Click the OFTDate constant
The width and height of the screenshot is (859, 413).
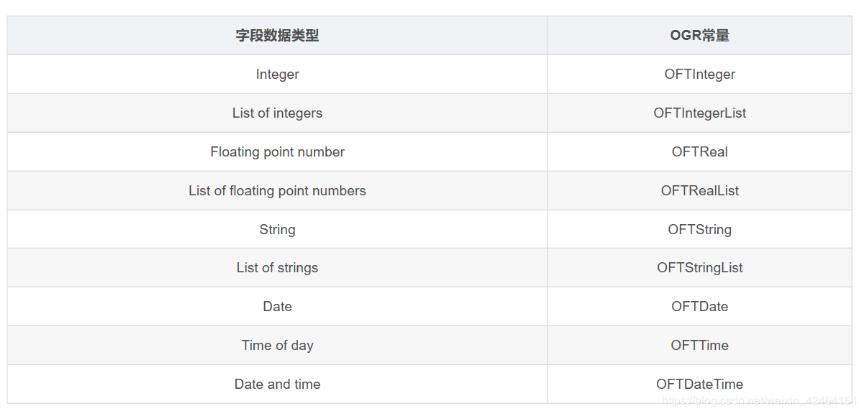pos(699,306)
